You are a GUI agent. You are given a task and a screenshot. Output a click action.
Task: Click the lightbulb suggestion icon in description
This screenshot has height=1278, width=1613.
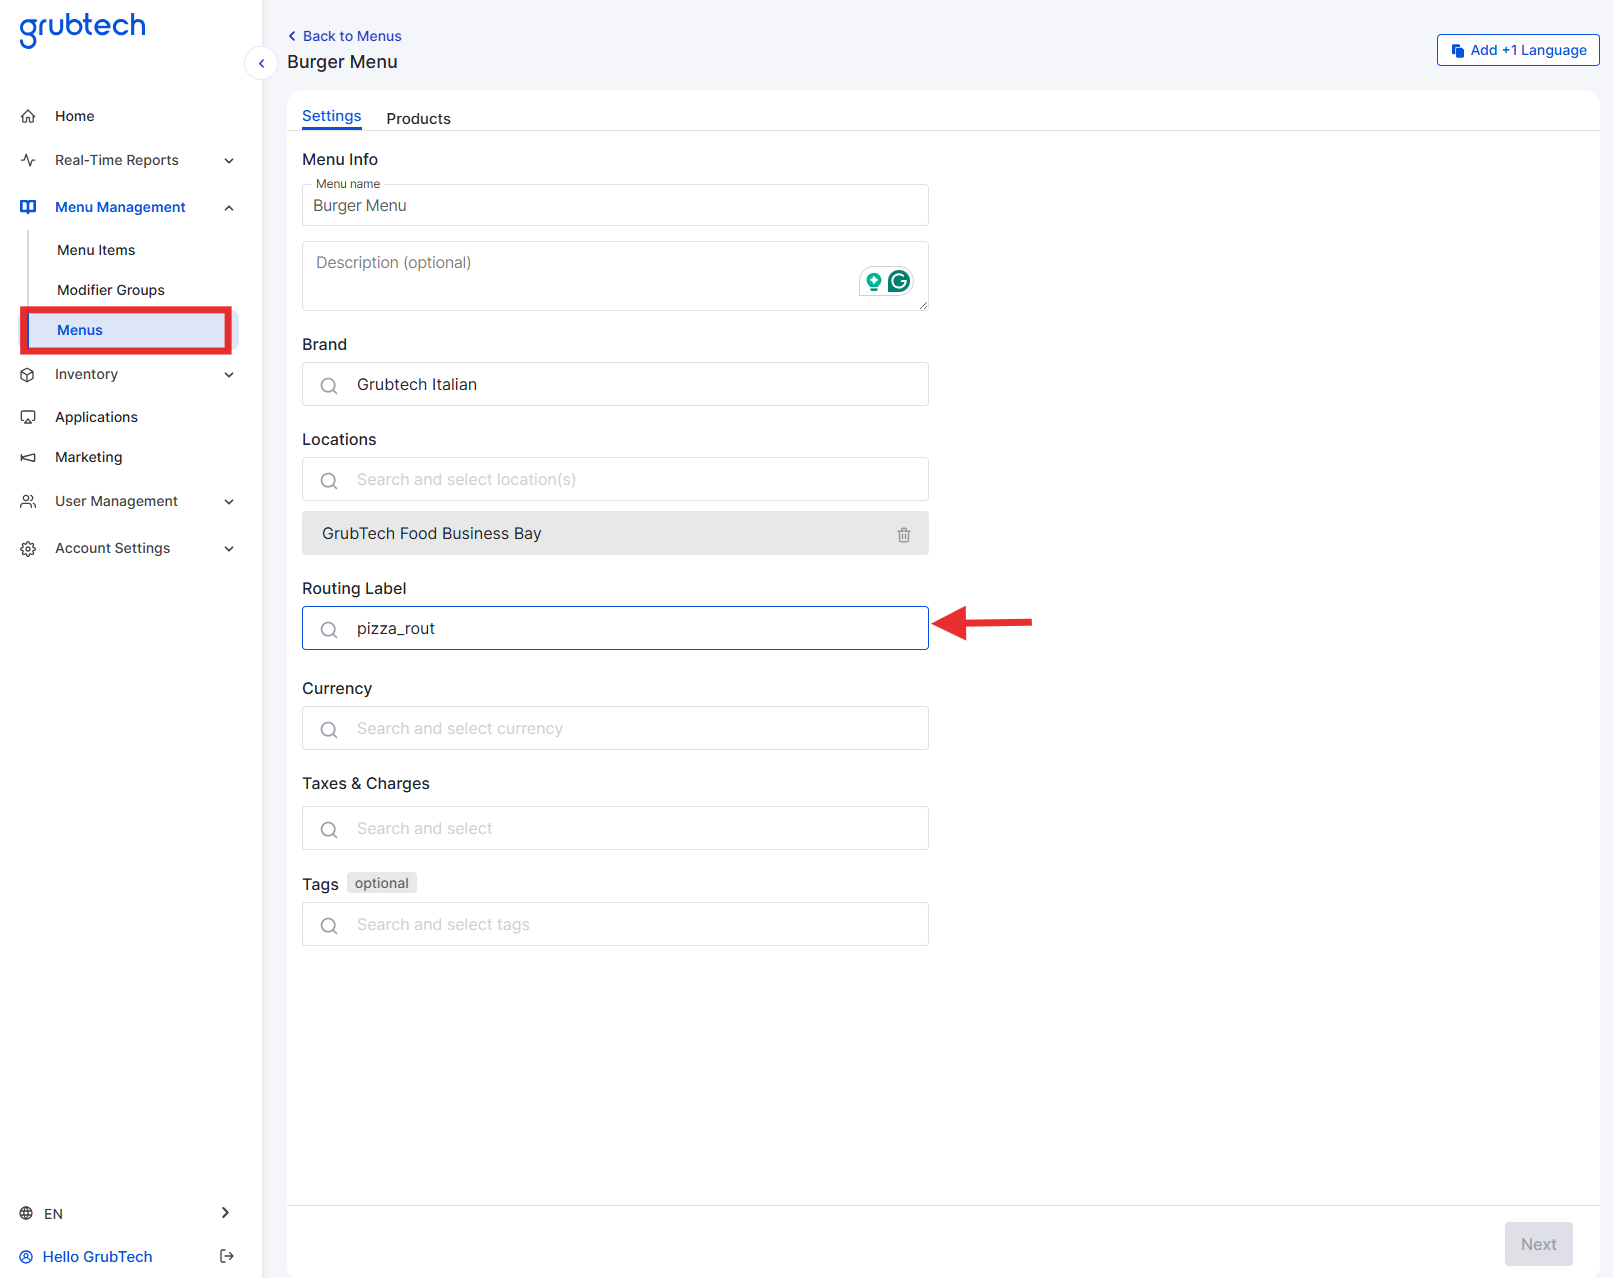(x=873, y=282)
